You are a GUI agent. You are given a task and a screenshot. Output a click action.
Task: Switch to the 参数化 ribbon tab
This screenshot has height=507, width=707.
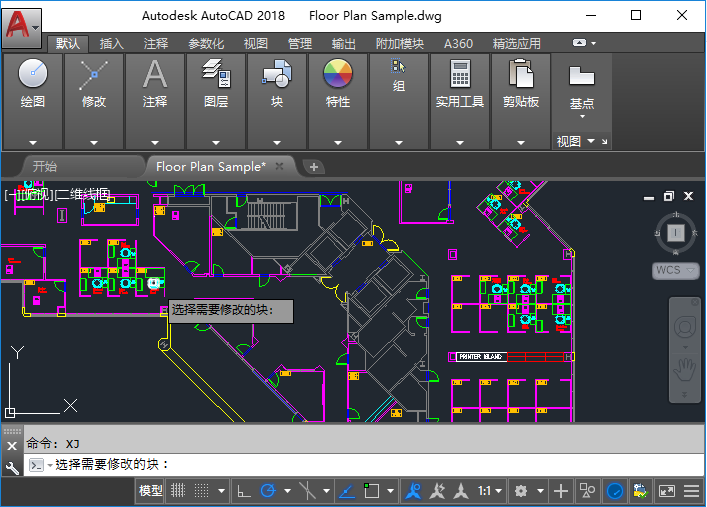point(206,44)
